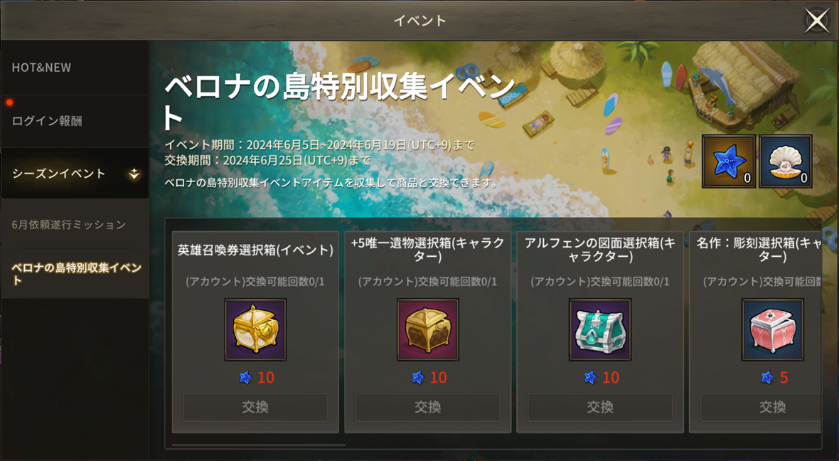The image size is (839, 461).
Task: Click the golden 英雄召喚券選択箱 chest icon
Action: pyautogui.click(x=255, y=329)
